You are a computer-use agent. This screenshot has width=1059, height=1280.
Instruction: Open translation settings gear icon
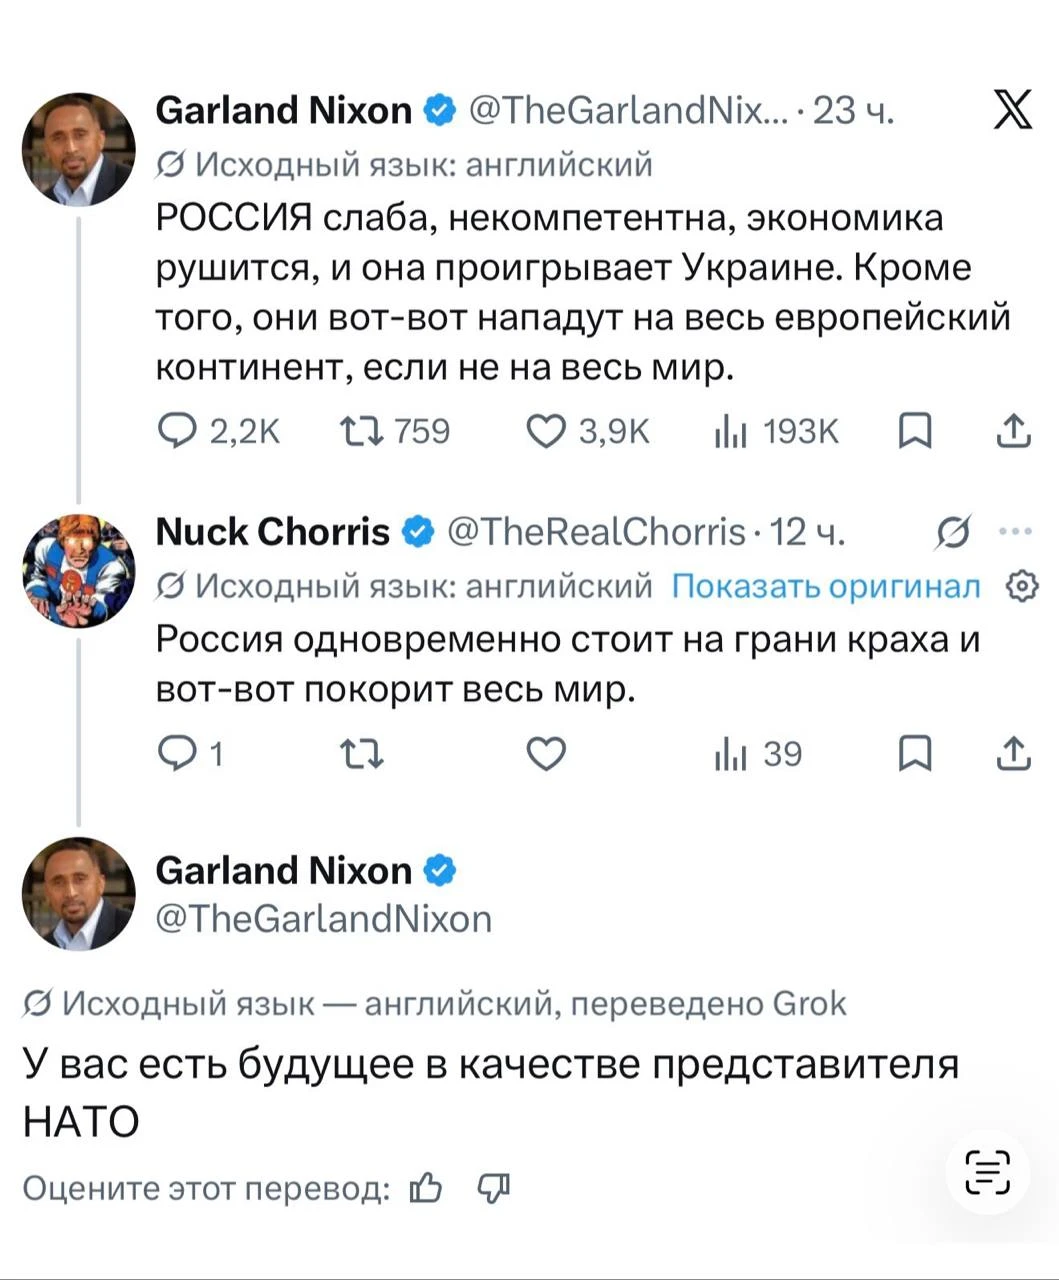tap(1020, 586)
